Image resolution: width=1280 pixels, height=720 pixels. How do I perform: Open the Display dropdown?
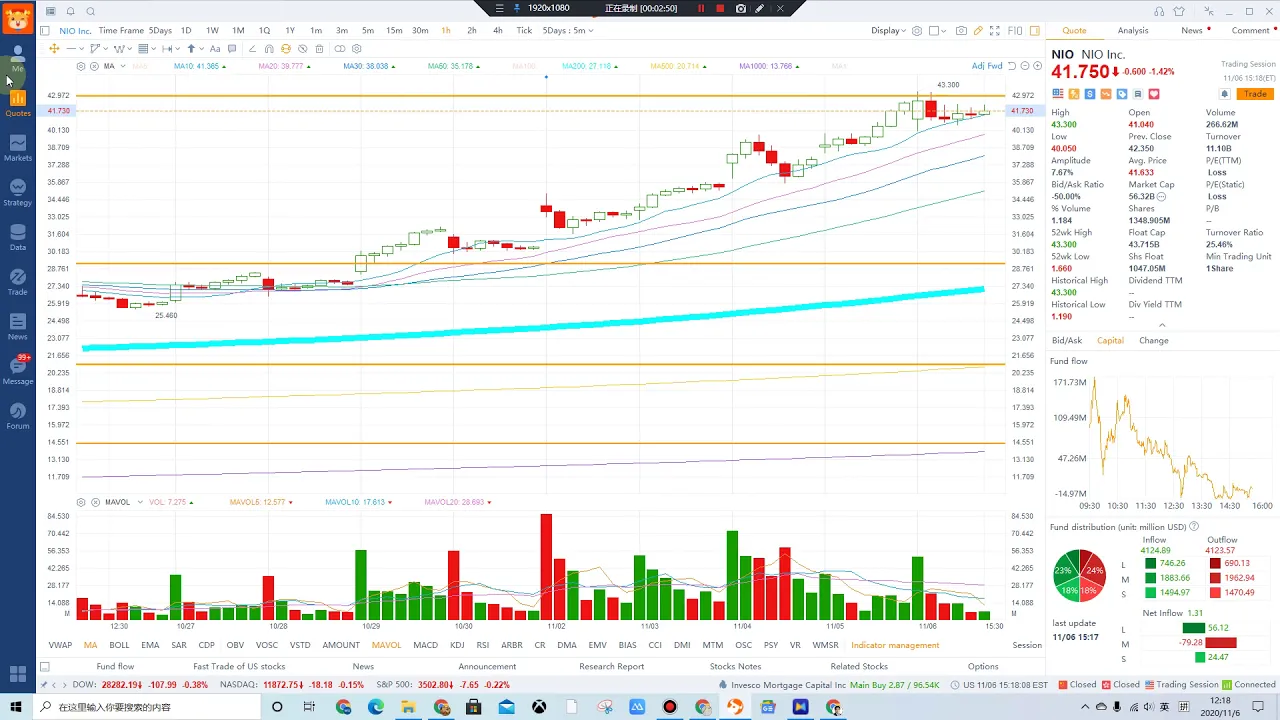click(x=888, y=31)
